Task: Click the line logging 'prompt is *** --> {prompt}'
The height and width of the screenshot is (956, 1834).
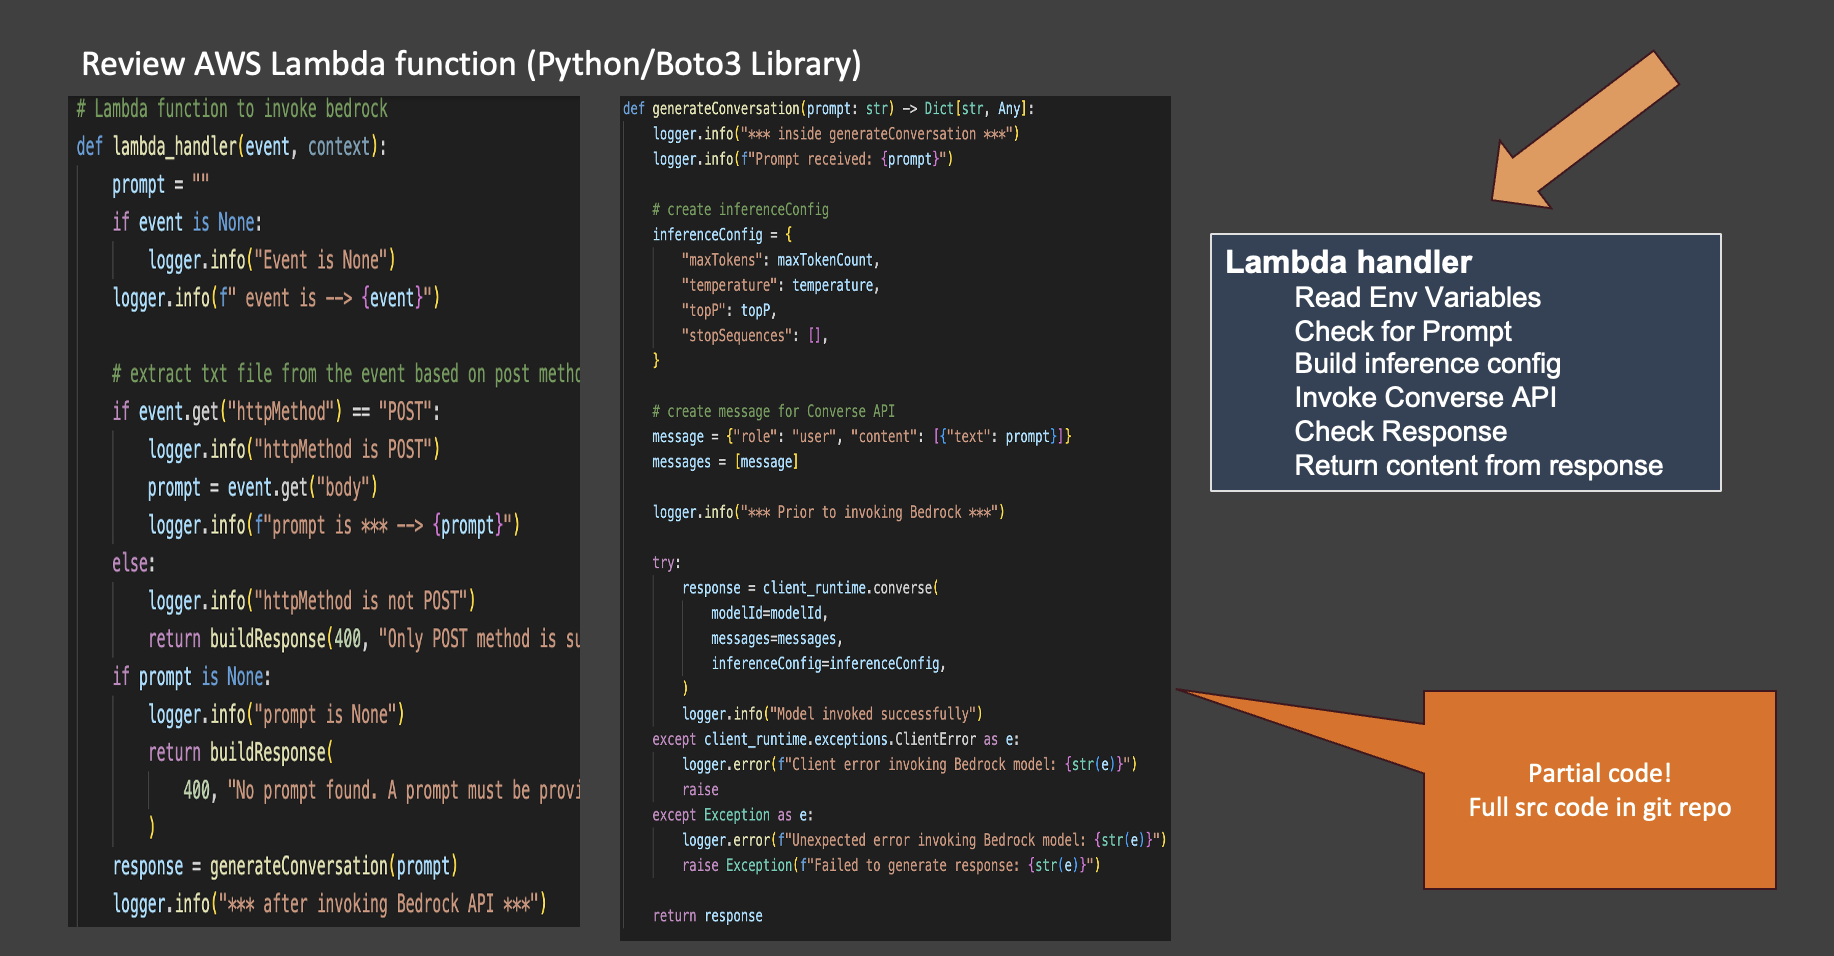Action: click(334, 526)
